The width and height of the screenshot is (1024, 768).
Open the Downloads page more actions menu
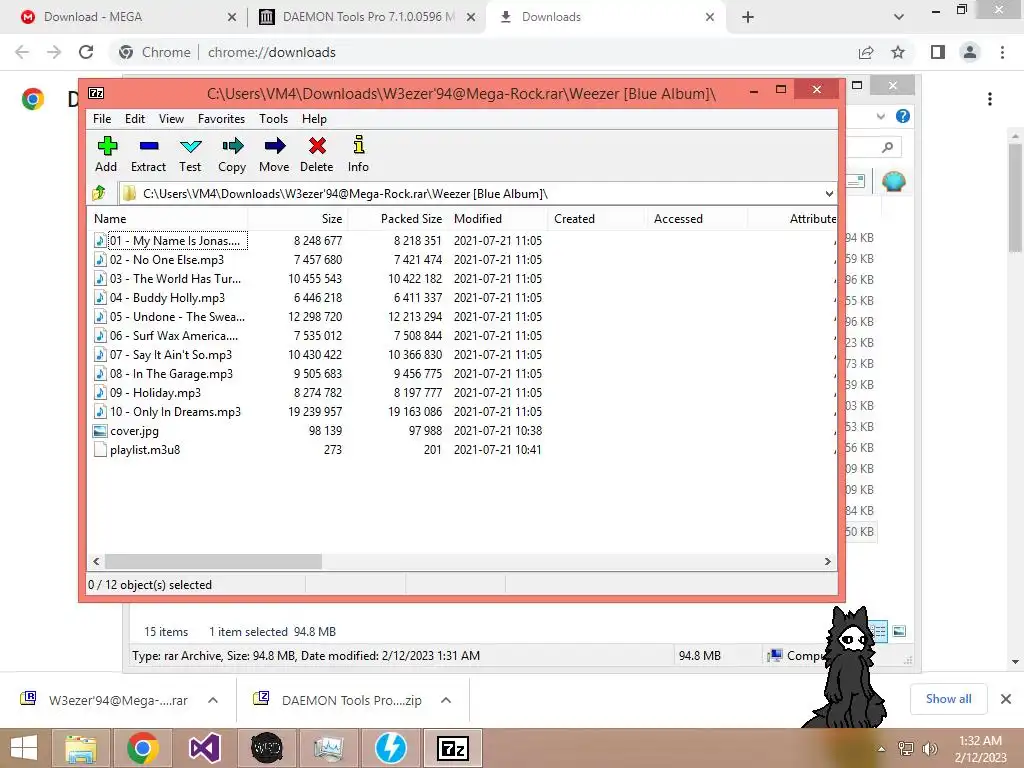click(x=990, y=99)
